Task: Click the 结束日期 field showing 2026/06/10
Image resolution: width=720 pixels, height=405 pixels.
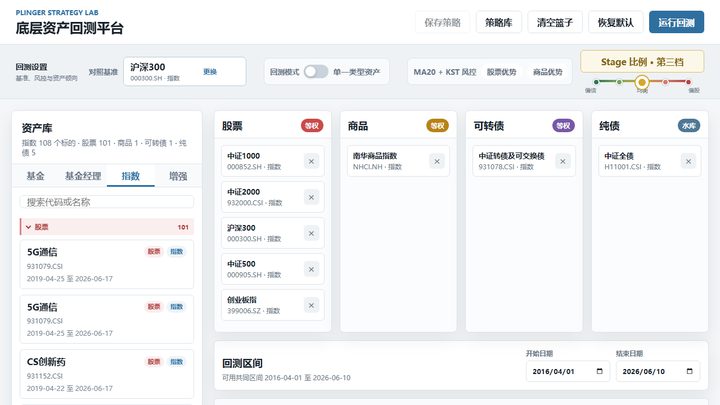Action: [x=658, y=371]
